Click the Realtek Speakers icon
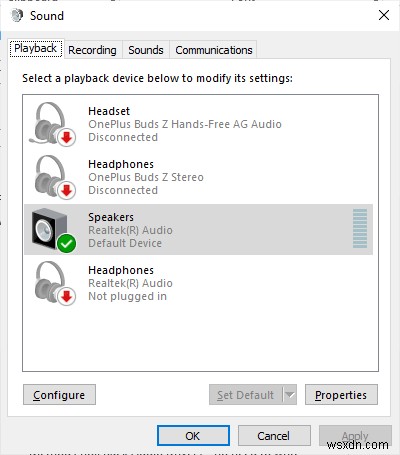 click(x=53, y=230)
